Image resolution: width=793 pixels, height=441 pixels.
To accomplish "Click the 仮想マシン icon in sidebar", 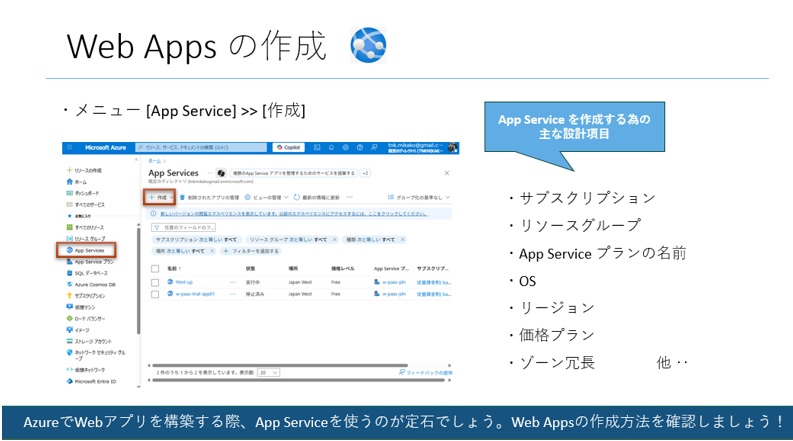I will 70,307.
